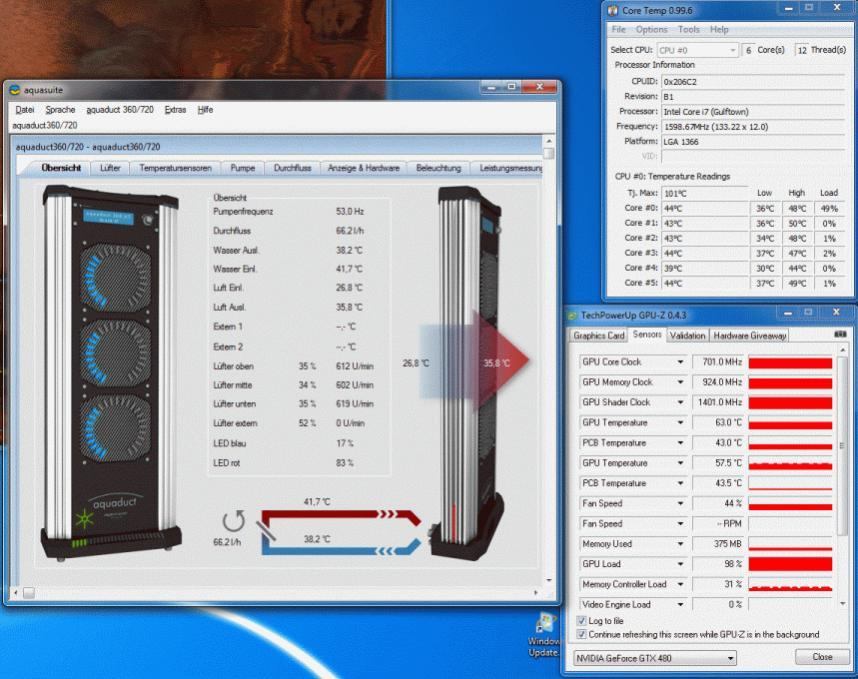This screenshot has width=858, height=679.
Task: Expand the Memory Controller Load dropdown
Action: pyautogui.click(x=680, y=584)
